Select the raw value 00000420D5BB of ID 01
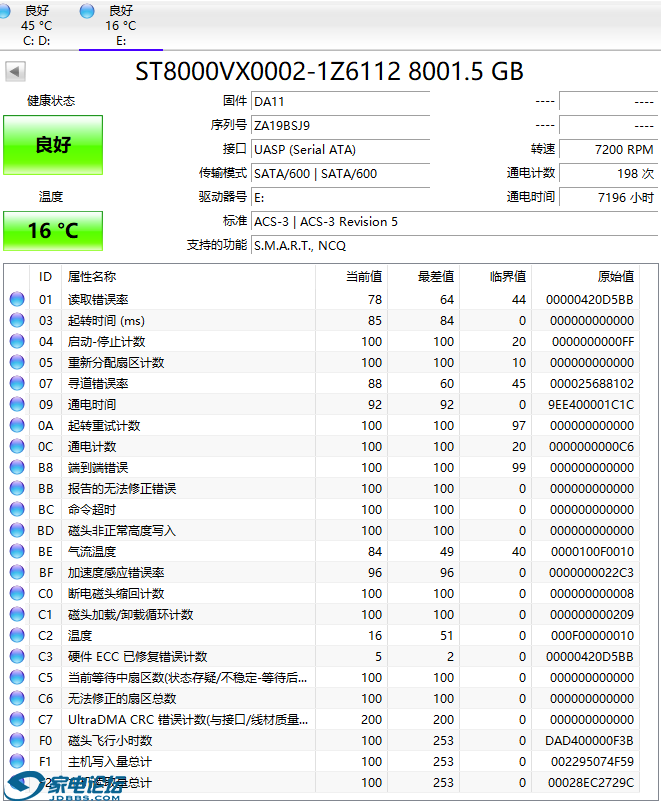The image size is (661, 807). click(589, 300)
